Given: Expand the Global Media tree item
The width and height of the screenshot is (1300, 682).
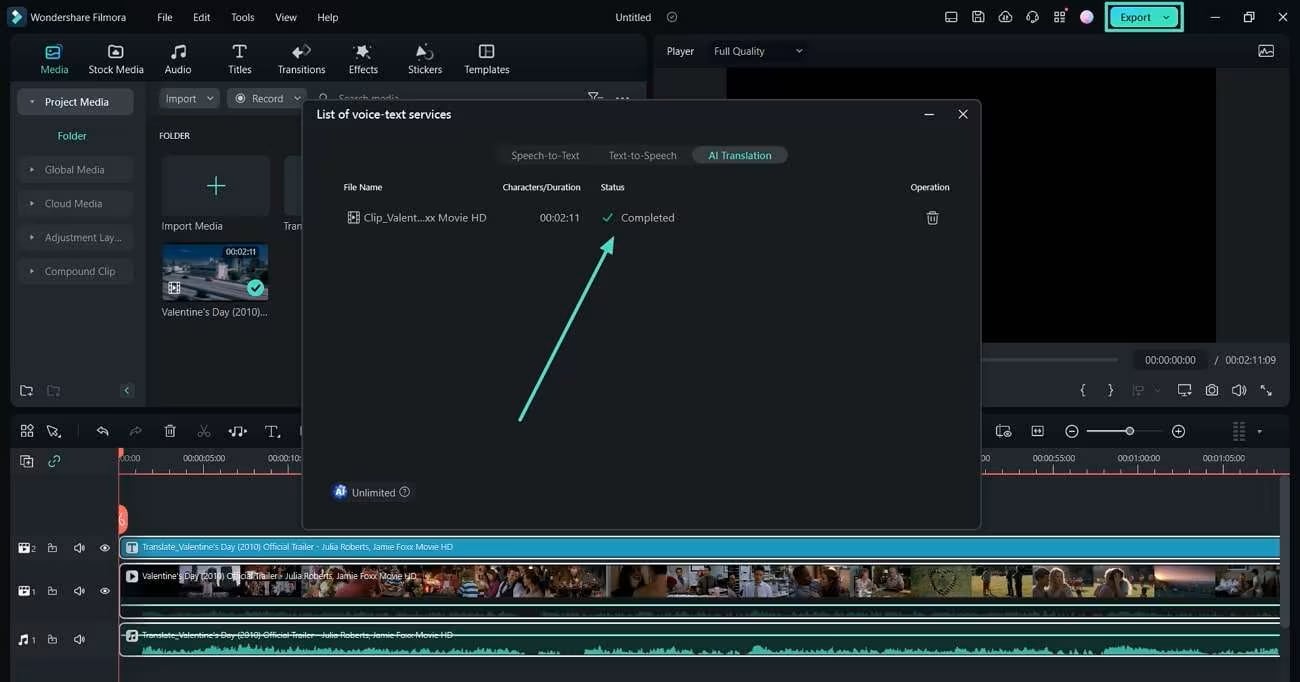Looking at the screenshot, I should tap(32, 170).
